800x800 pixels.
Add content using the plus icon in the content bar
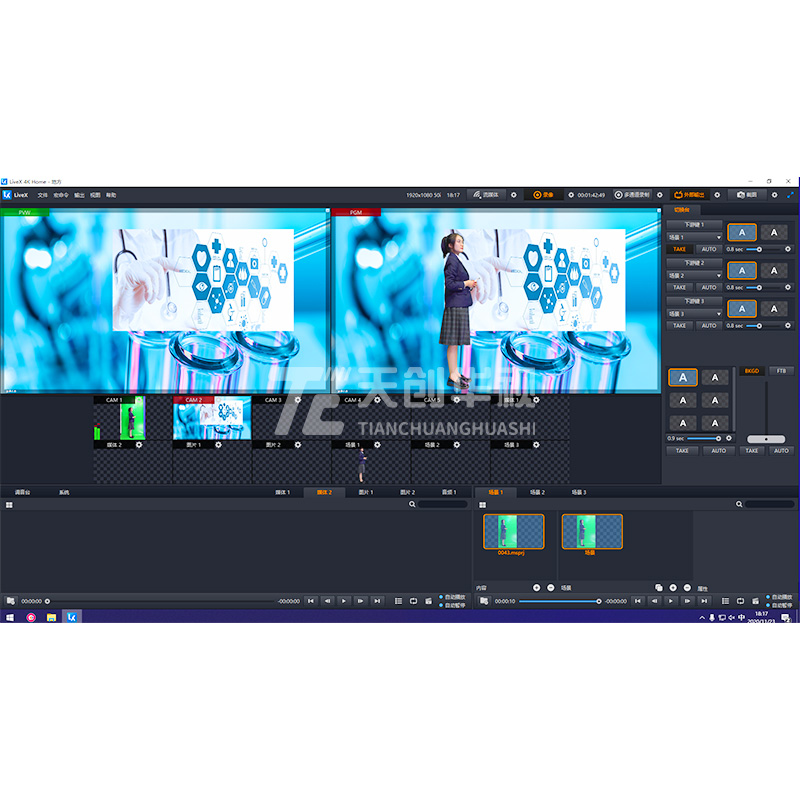pyautogui.click(x=536, y=588)
